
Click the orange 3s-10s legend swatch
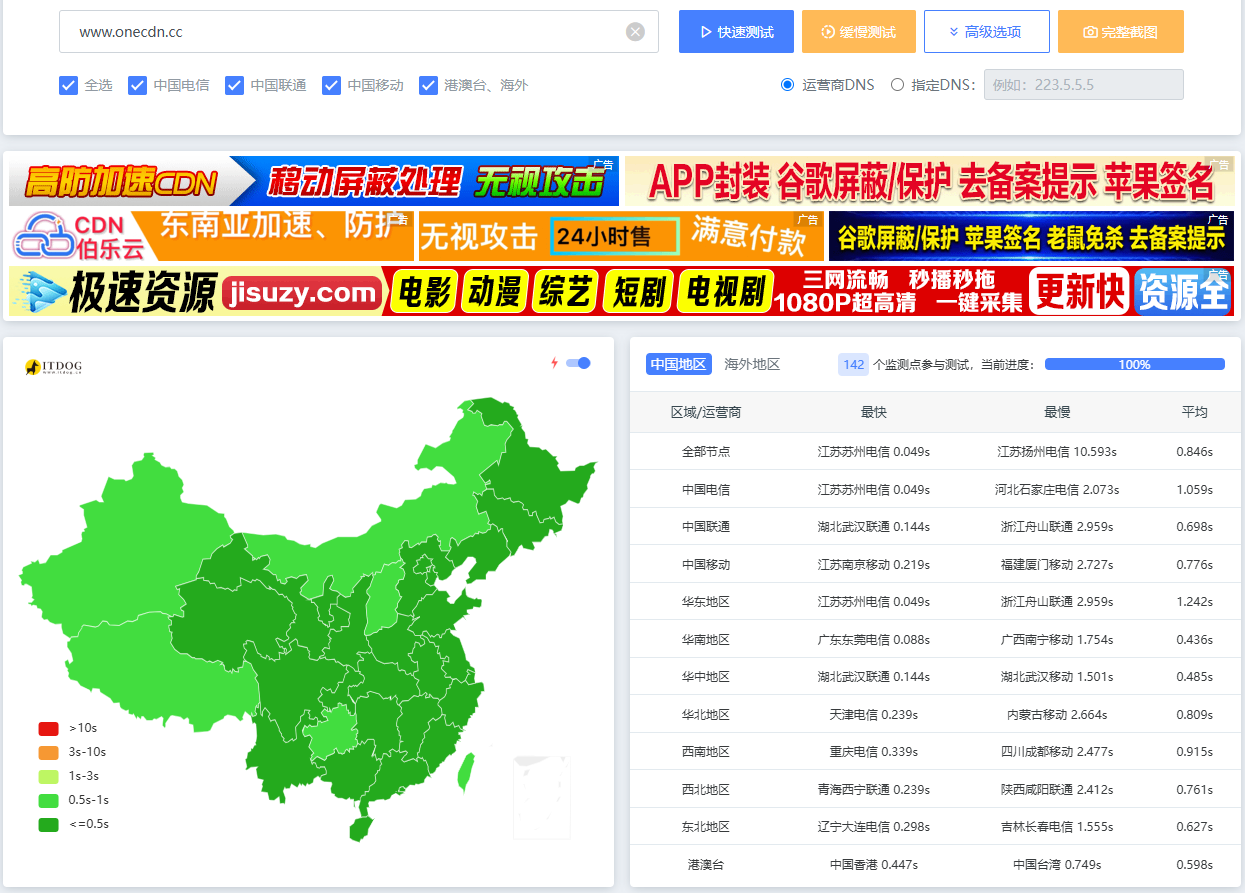[x=48, y=752]
